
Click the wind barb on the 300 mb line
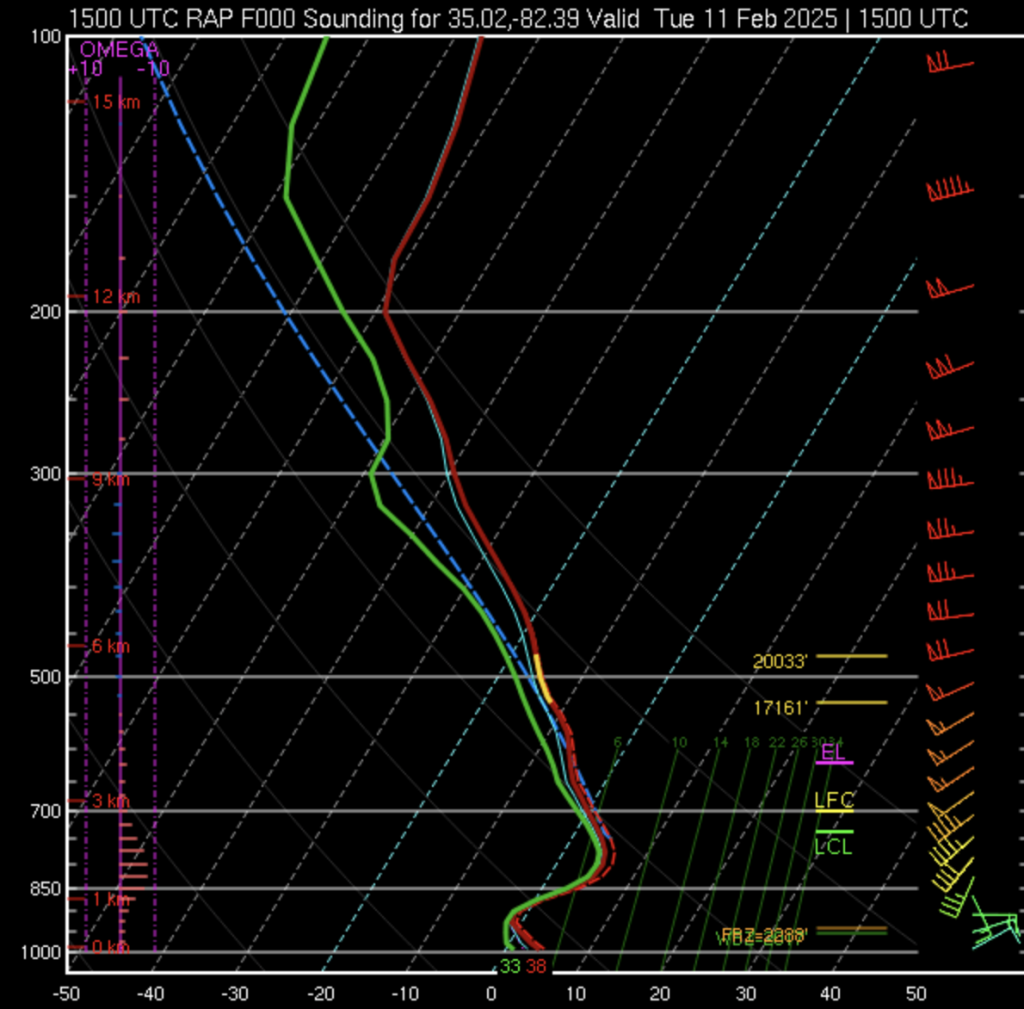pos(950,479)
